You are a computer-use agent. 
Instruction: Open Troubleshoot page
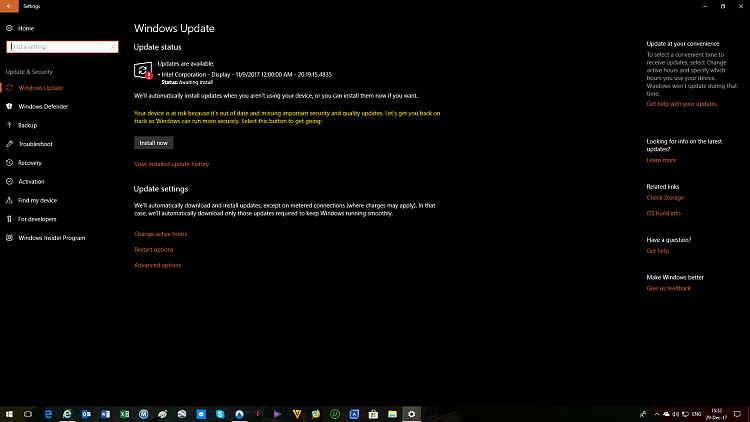(x=35, y=144)
